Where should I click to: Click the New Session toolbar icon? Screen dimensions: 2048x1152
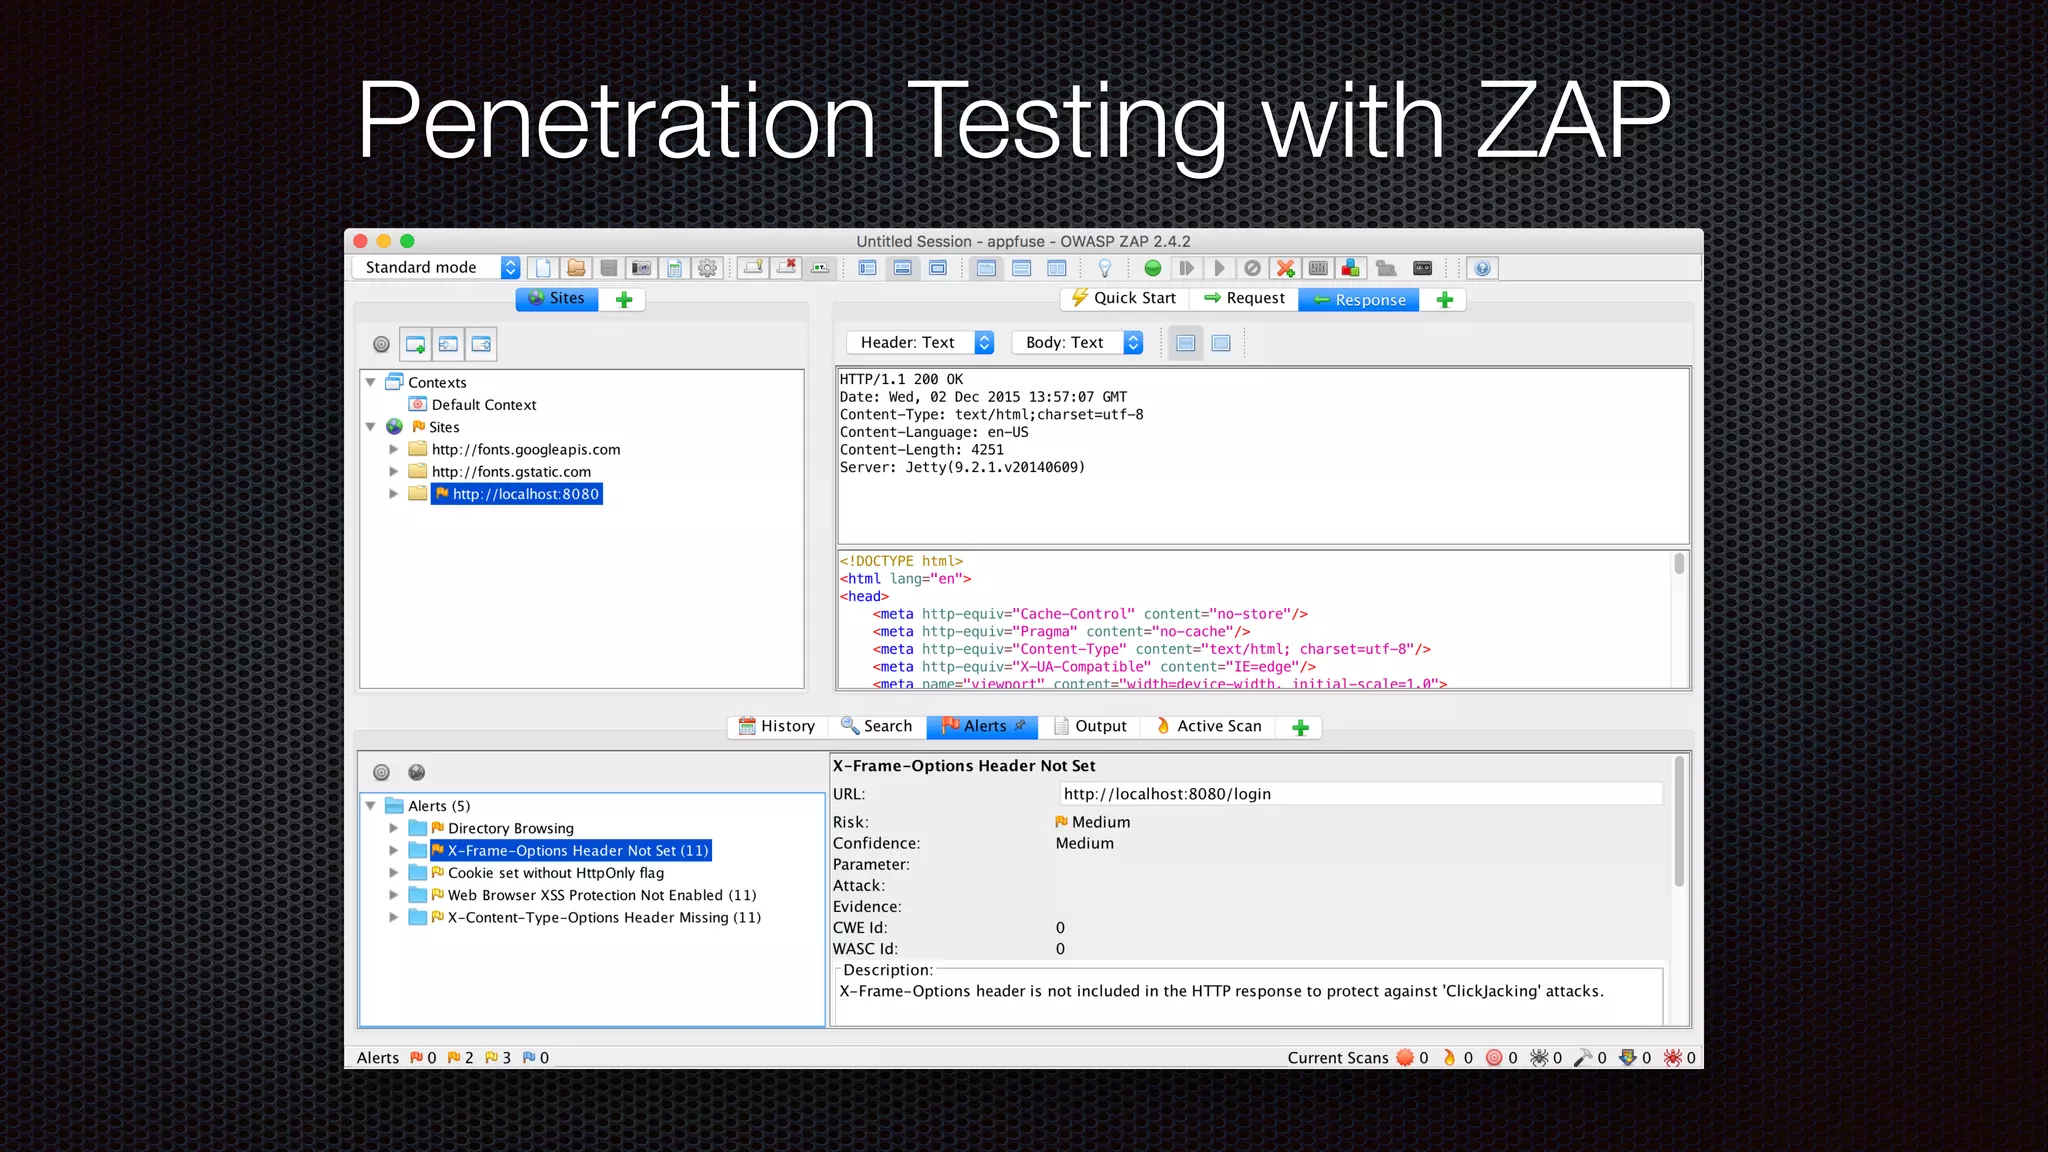coord(543,268)
